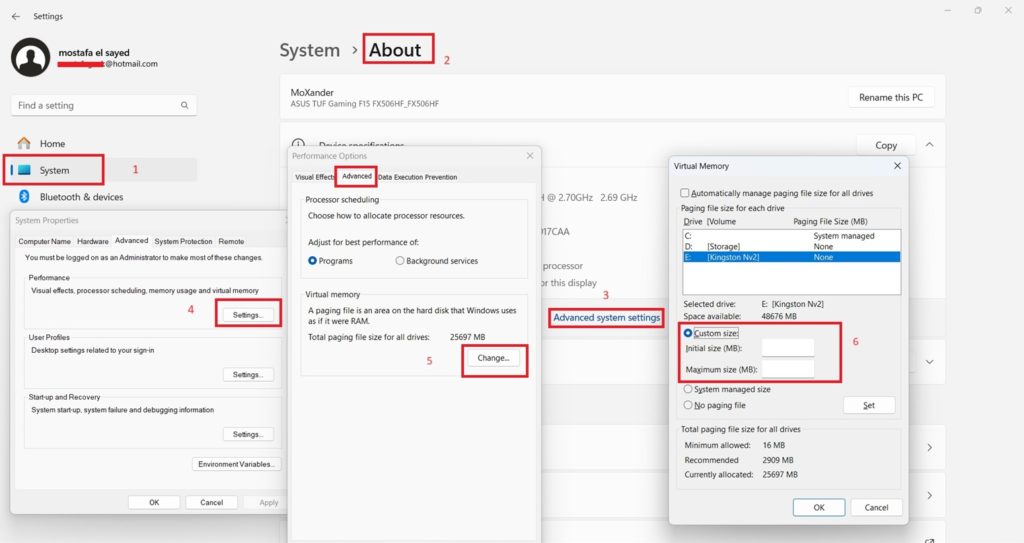The image size is (1024, 543).
Task: Select Background services radio button
Action: coord(400,261)
